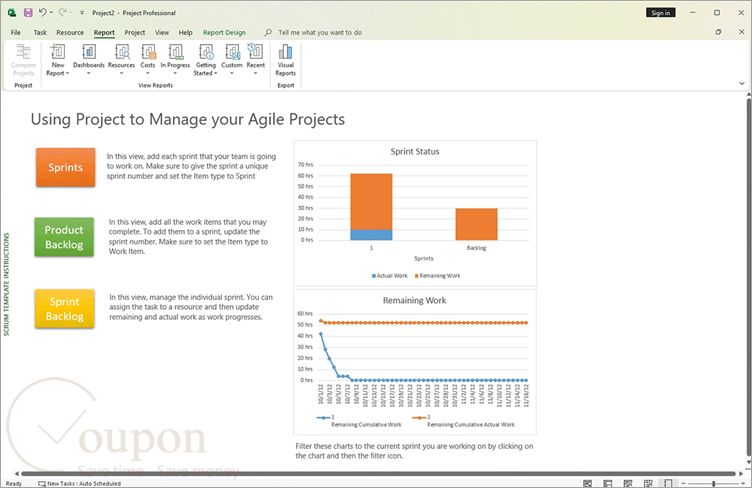The width and height of the screenshot is (752, 488).
Task: Open the File menu
Action: [x=16, y=33]
